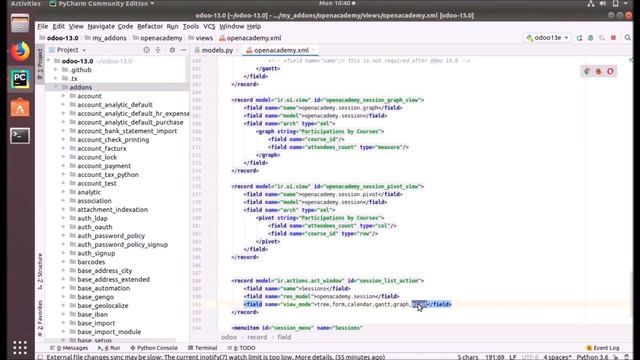Open Project panel settings gear
Viewport: 640px width, 360px height.
(172, 50)
